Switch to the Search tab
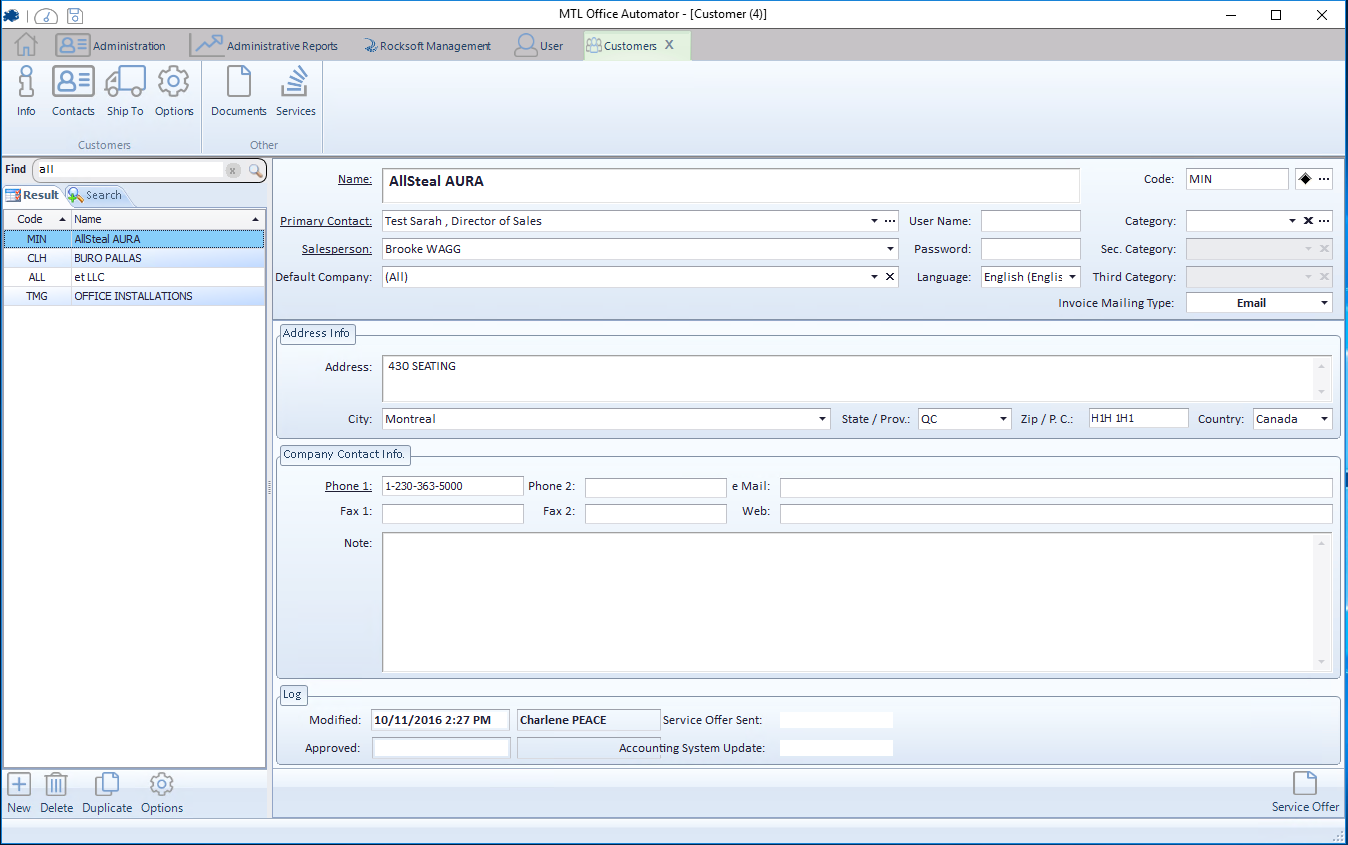This screenshot has height=845, width=1348. click(x=96, y=195)
